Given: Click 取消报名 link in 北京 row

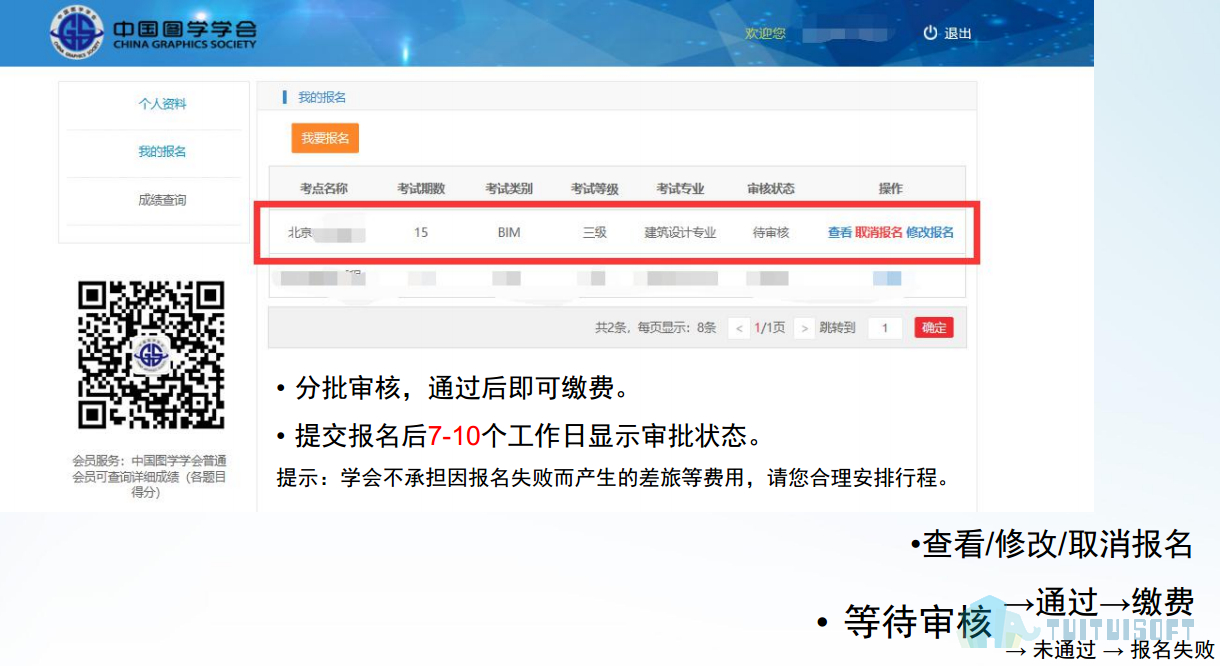Looking at the screenshot, I should point(879,232).
